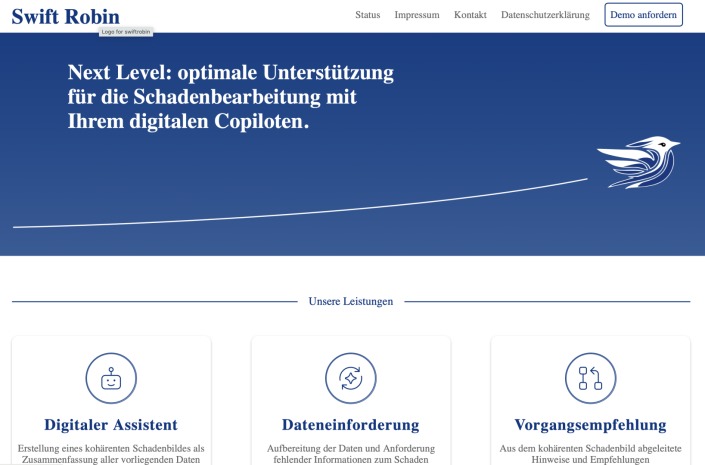This screenshot has height=465, width=705.
Task: Click the Next Level hero headline
Action: [230, 97]
